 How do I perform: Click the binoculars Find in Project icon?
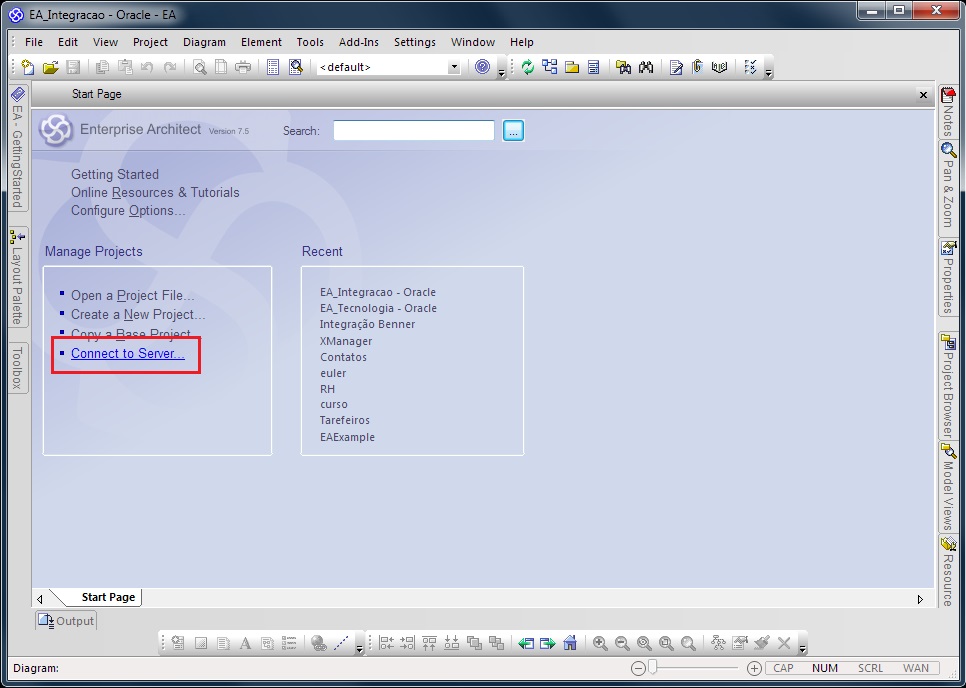click(646, 67)
